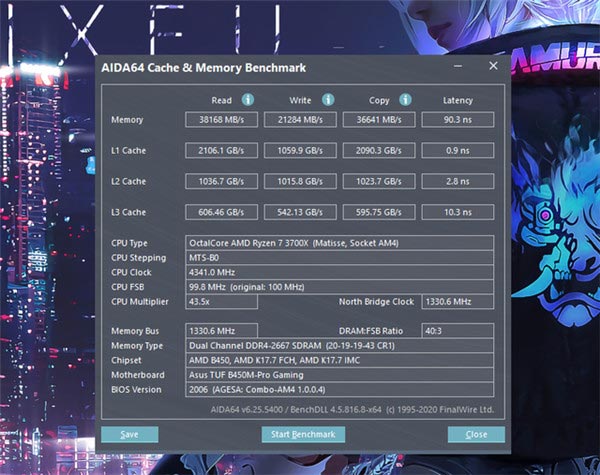This screenshot has width=600, height=475.
Task: Click North Bridge Clock value 1330.6 MHz
Action: [458, 302]
